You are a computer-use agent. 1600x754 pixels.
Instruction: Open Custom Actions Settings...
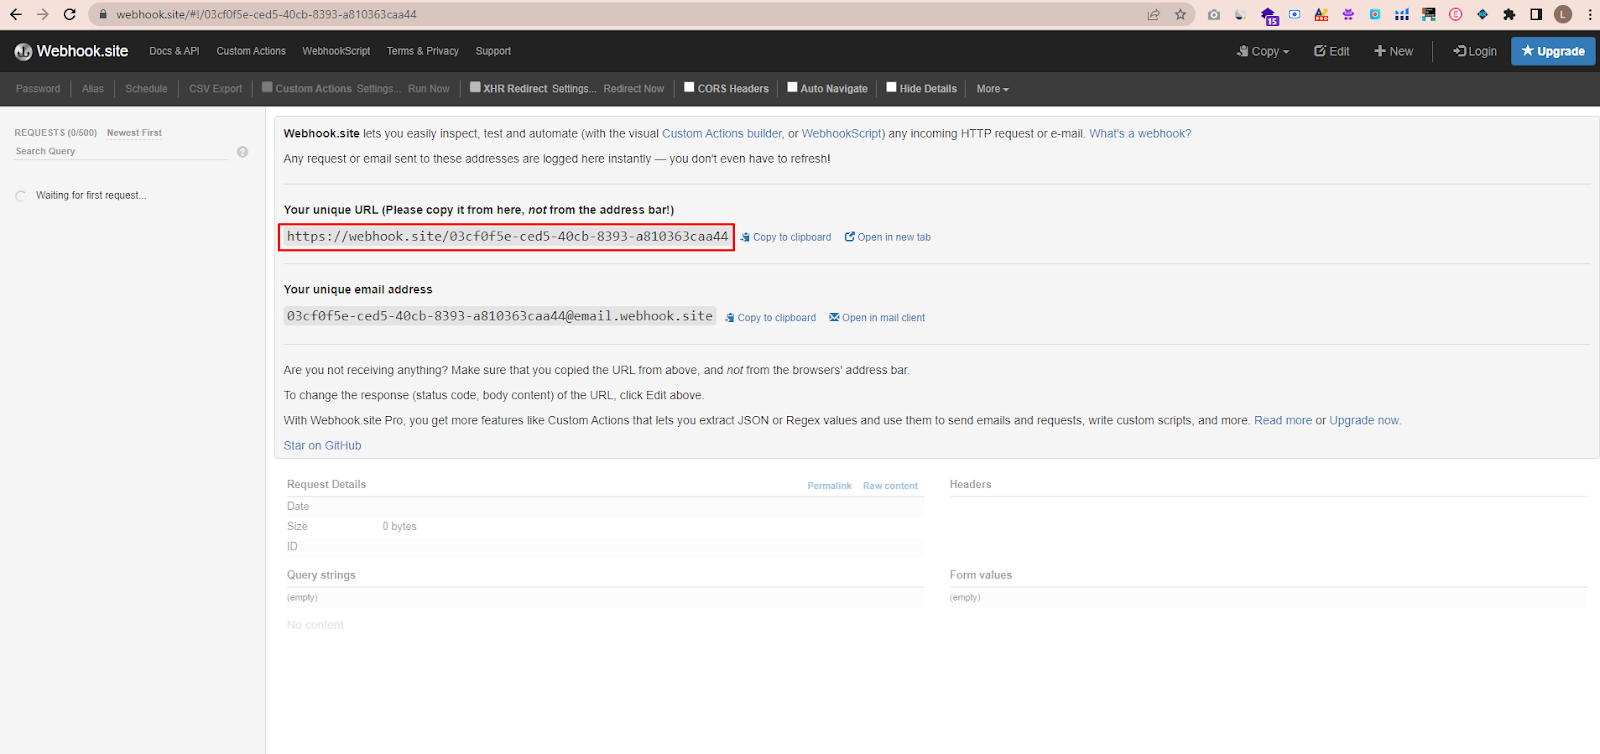coord(378,89)
